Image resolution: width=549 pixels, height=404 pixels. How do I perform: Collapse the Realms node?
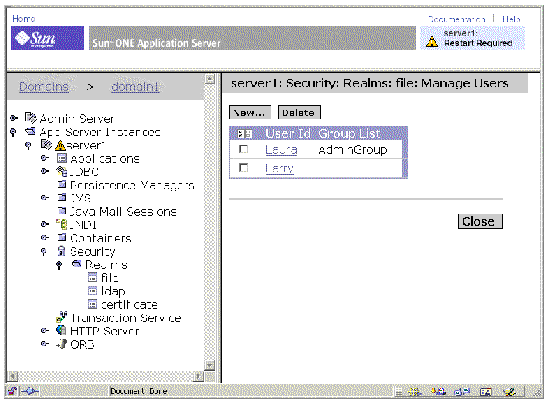59,265
